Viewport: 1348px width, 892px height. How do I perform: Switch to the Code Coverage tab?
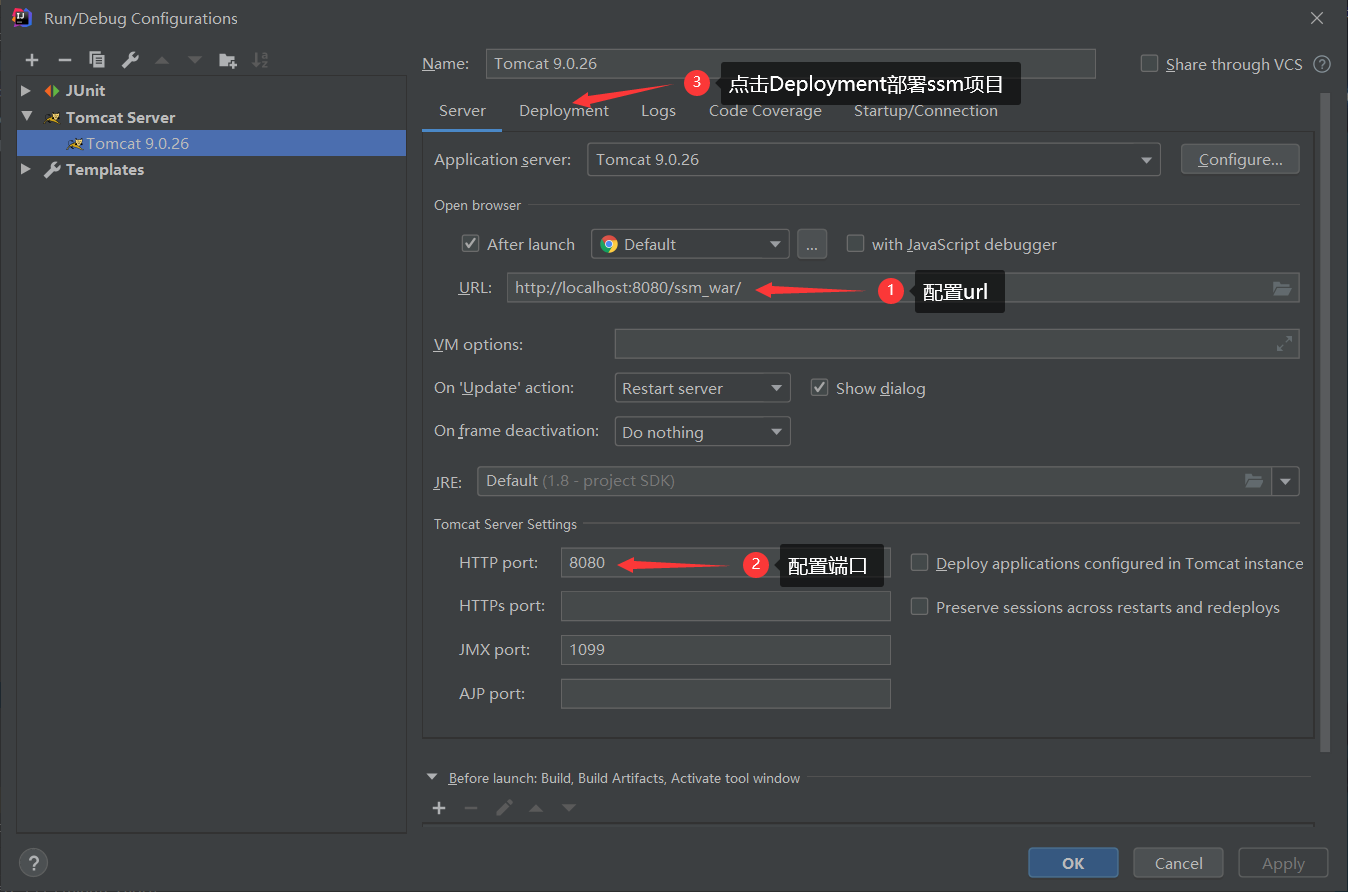(x=765, y=110)
